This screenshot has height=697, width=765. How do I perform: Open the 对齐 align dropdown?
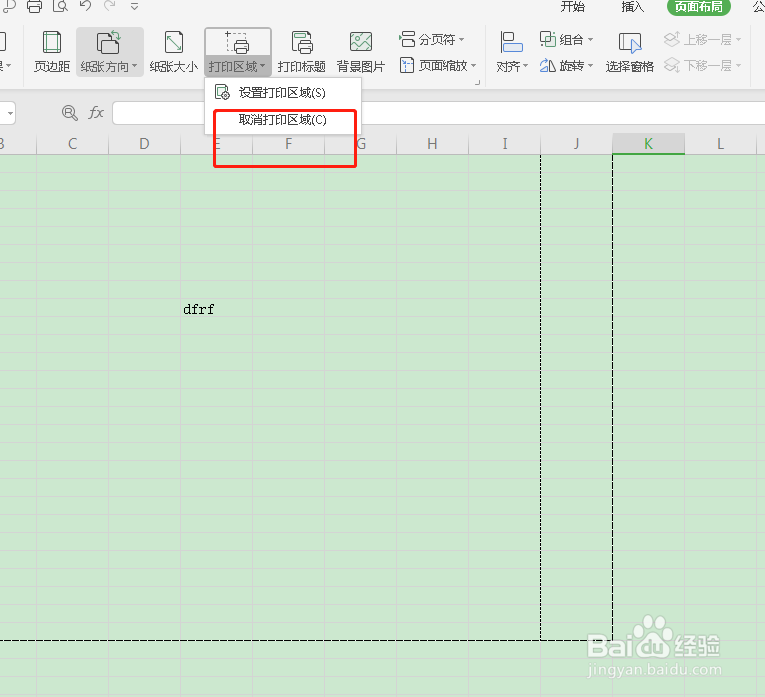pos(512,52)
